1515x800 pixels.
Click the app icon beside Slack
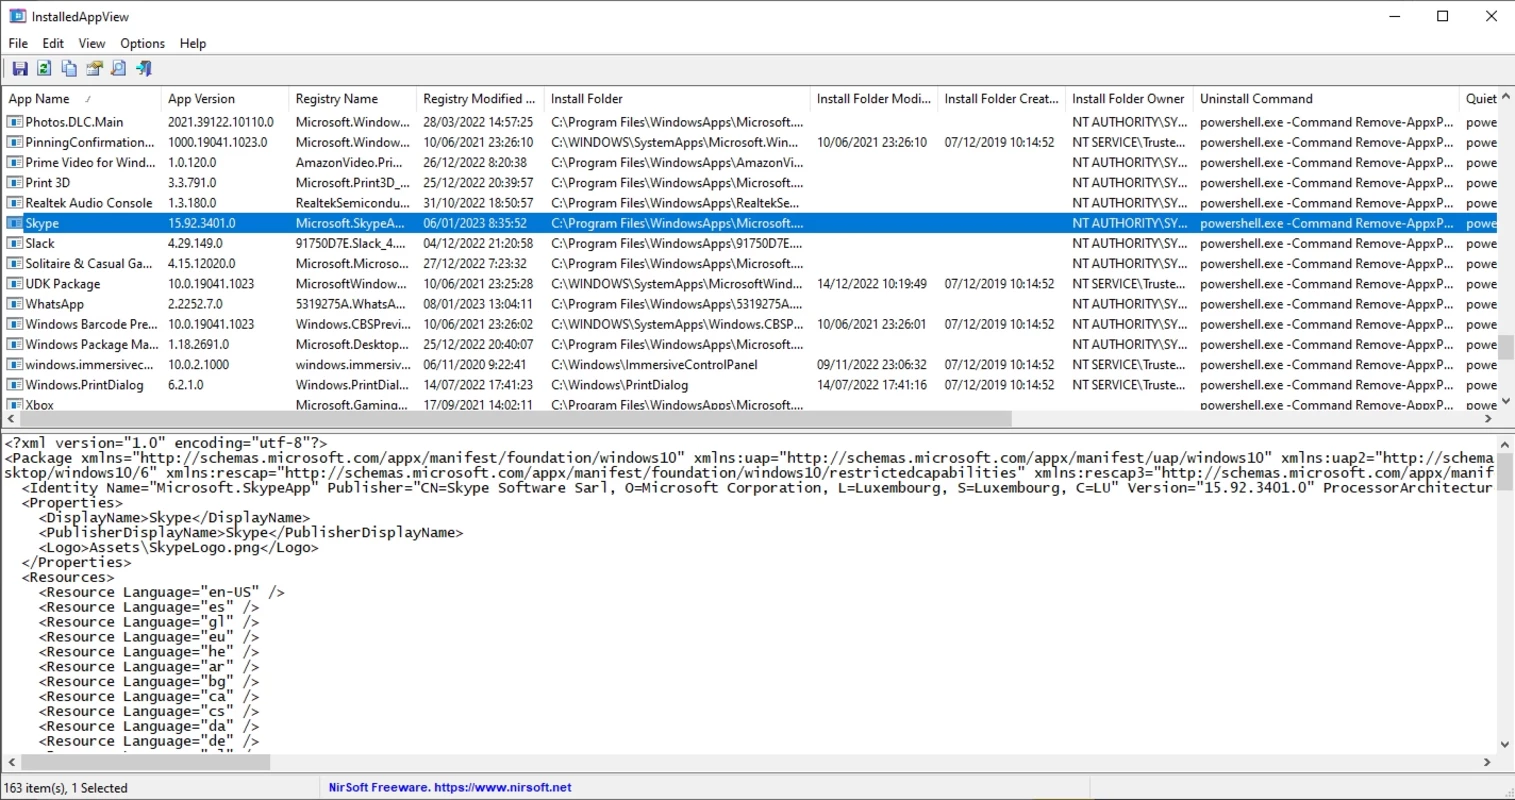[15, 243]
